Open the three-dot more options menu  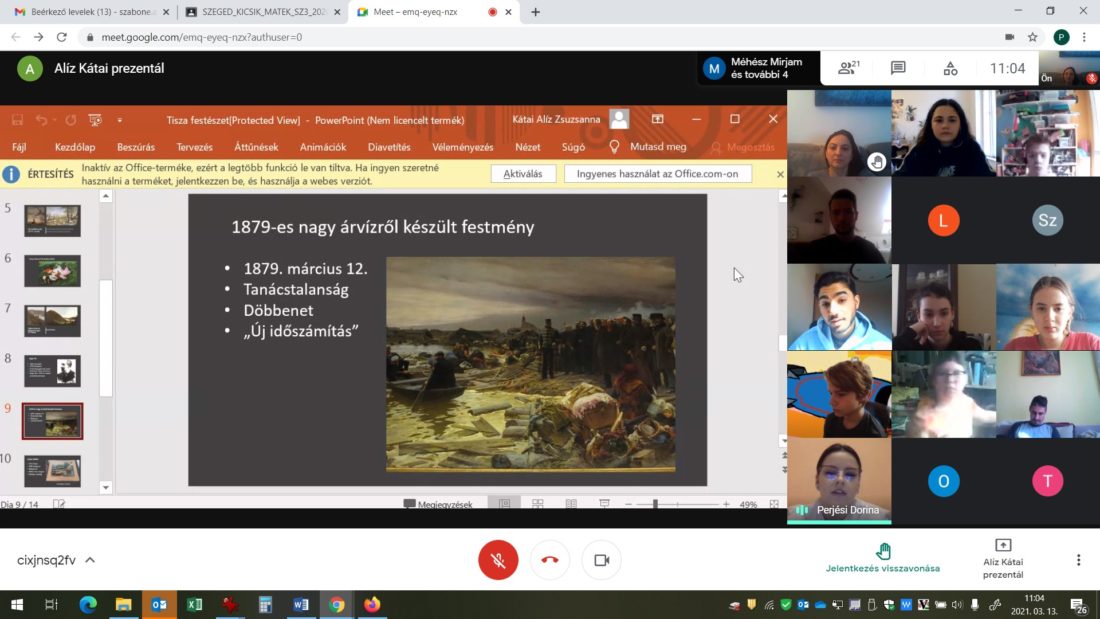pyautogui.click(x=1078, y=560)
